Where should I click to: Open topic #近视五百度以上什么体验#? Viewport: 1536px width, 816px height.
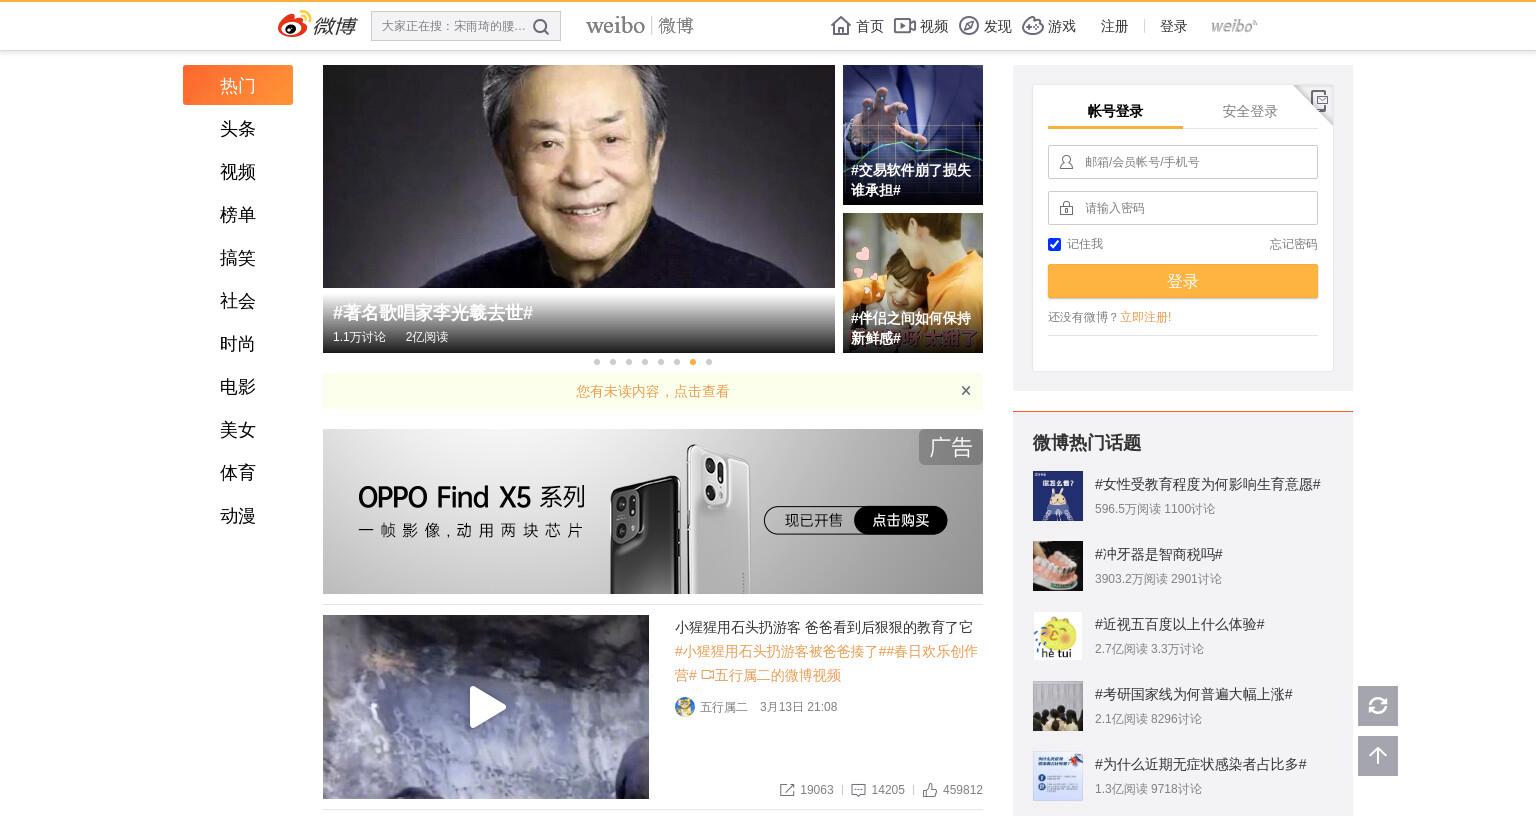(1179, 624)
